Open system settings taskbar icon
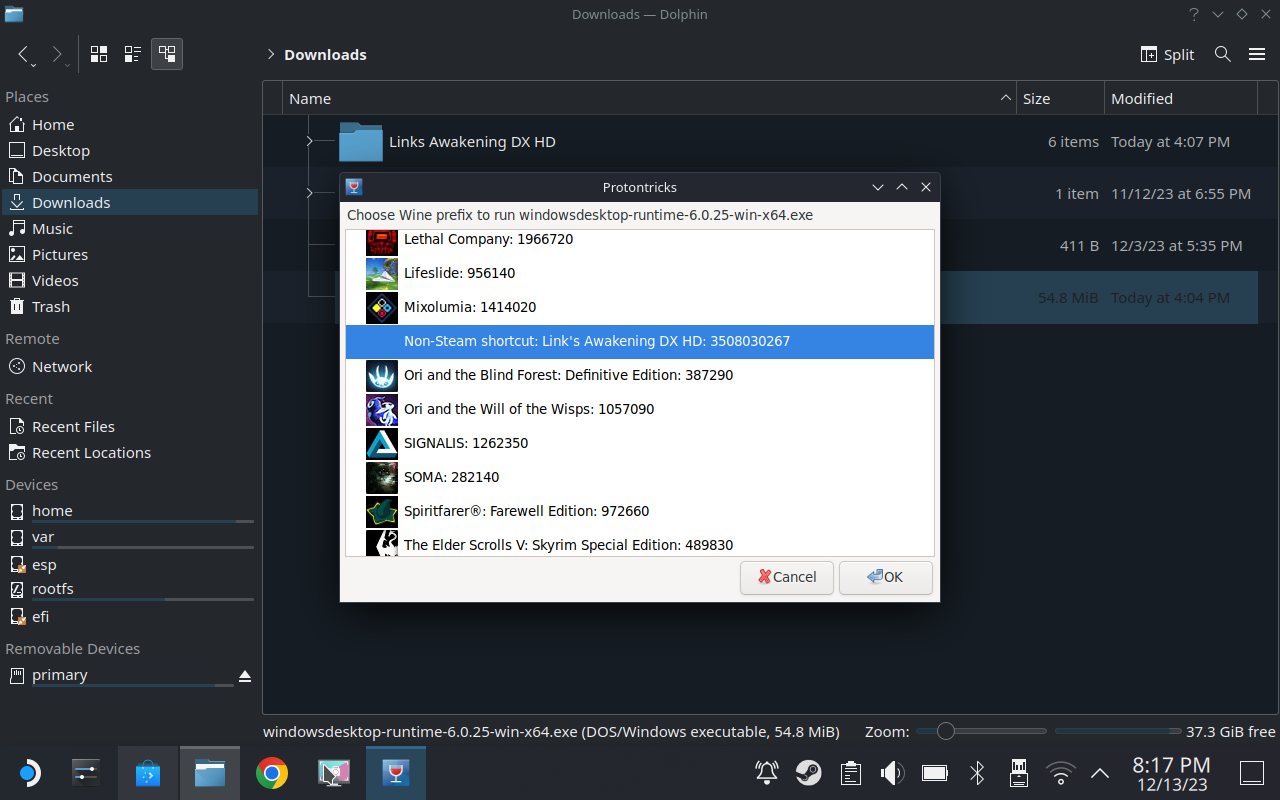This screenshot has height=800, width=1280. (x=86, y=773)
